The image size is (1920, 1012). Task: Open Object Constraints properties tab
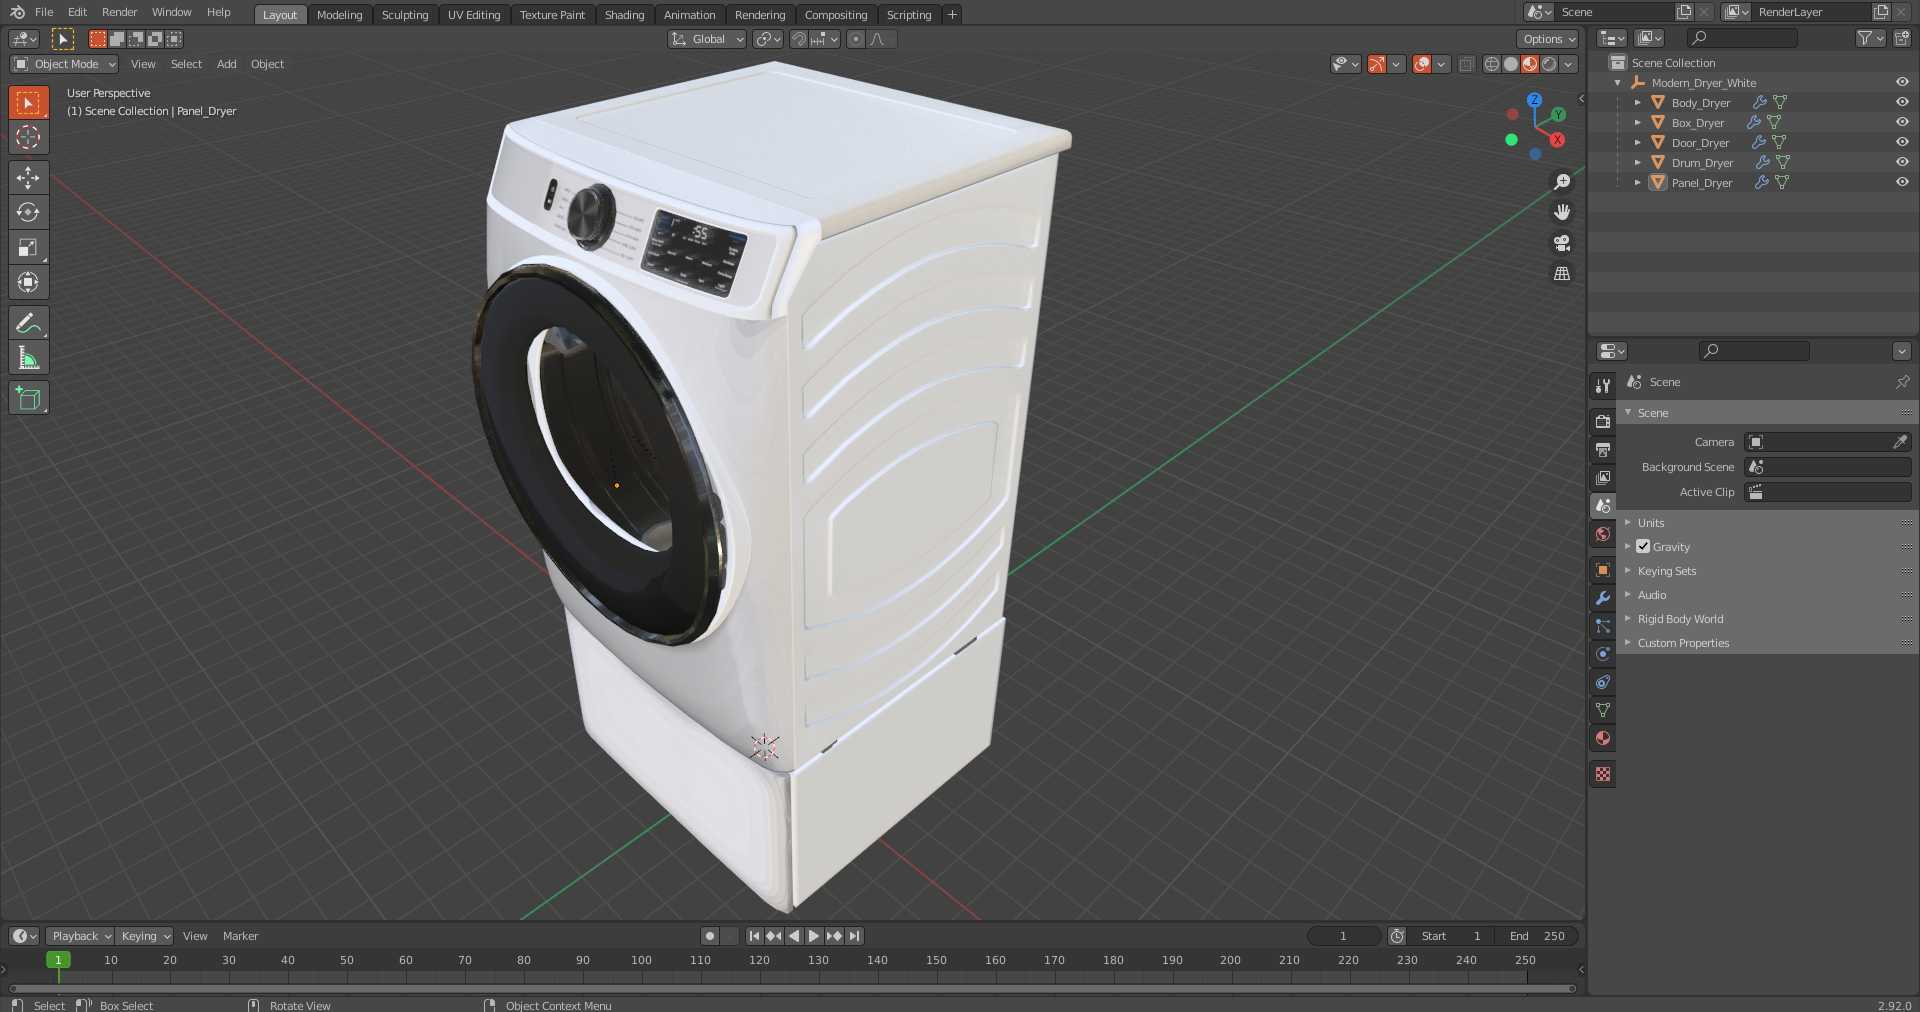click(1603, 682)
